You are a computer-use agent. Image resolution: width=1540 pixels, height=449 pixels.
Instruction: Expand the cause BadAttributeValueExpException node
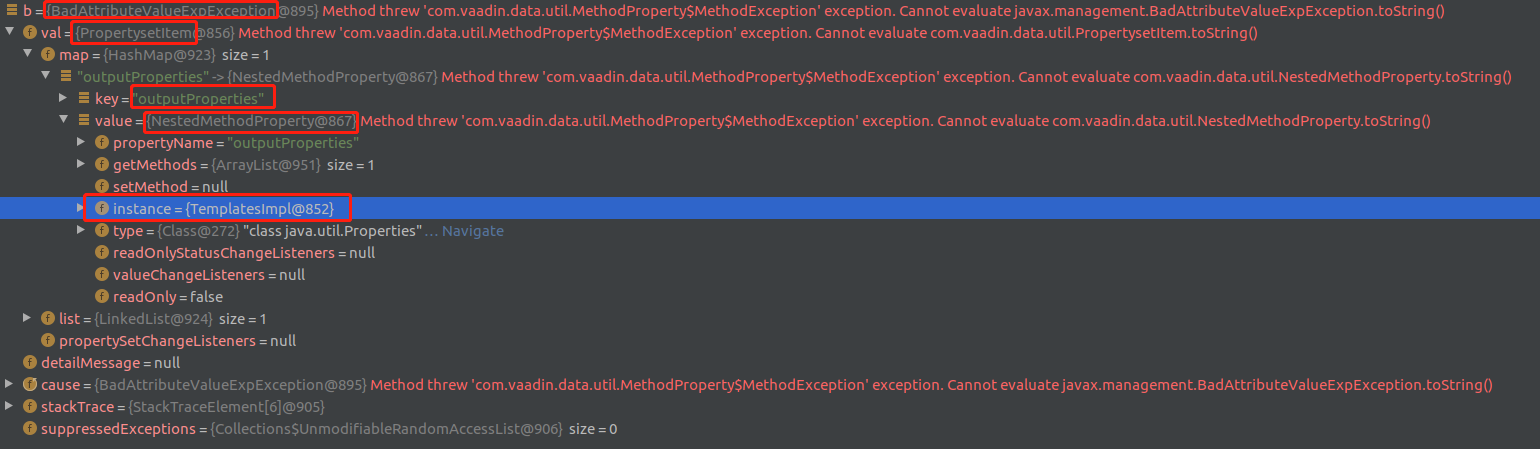pos(10,385)
